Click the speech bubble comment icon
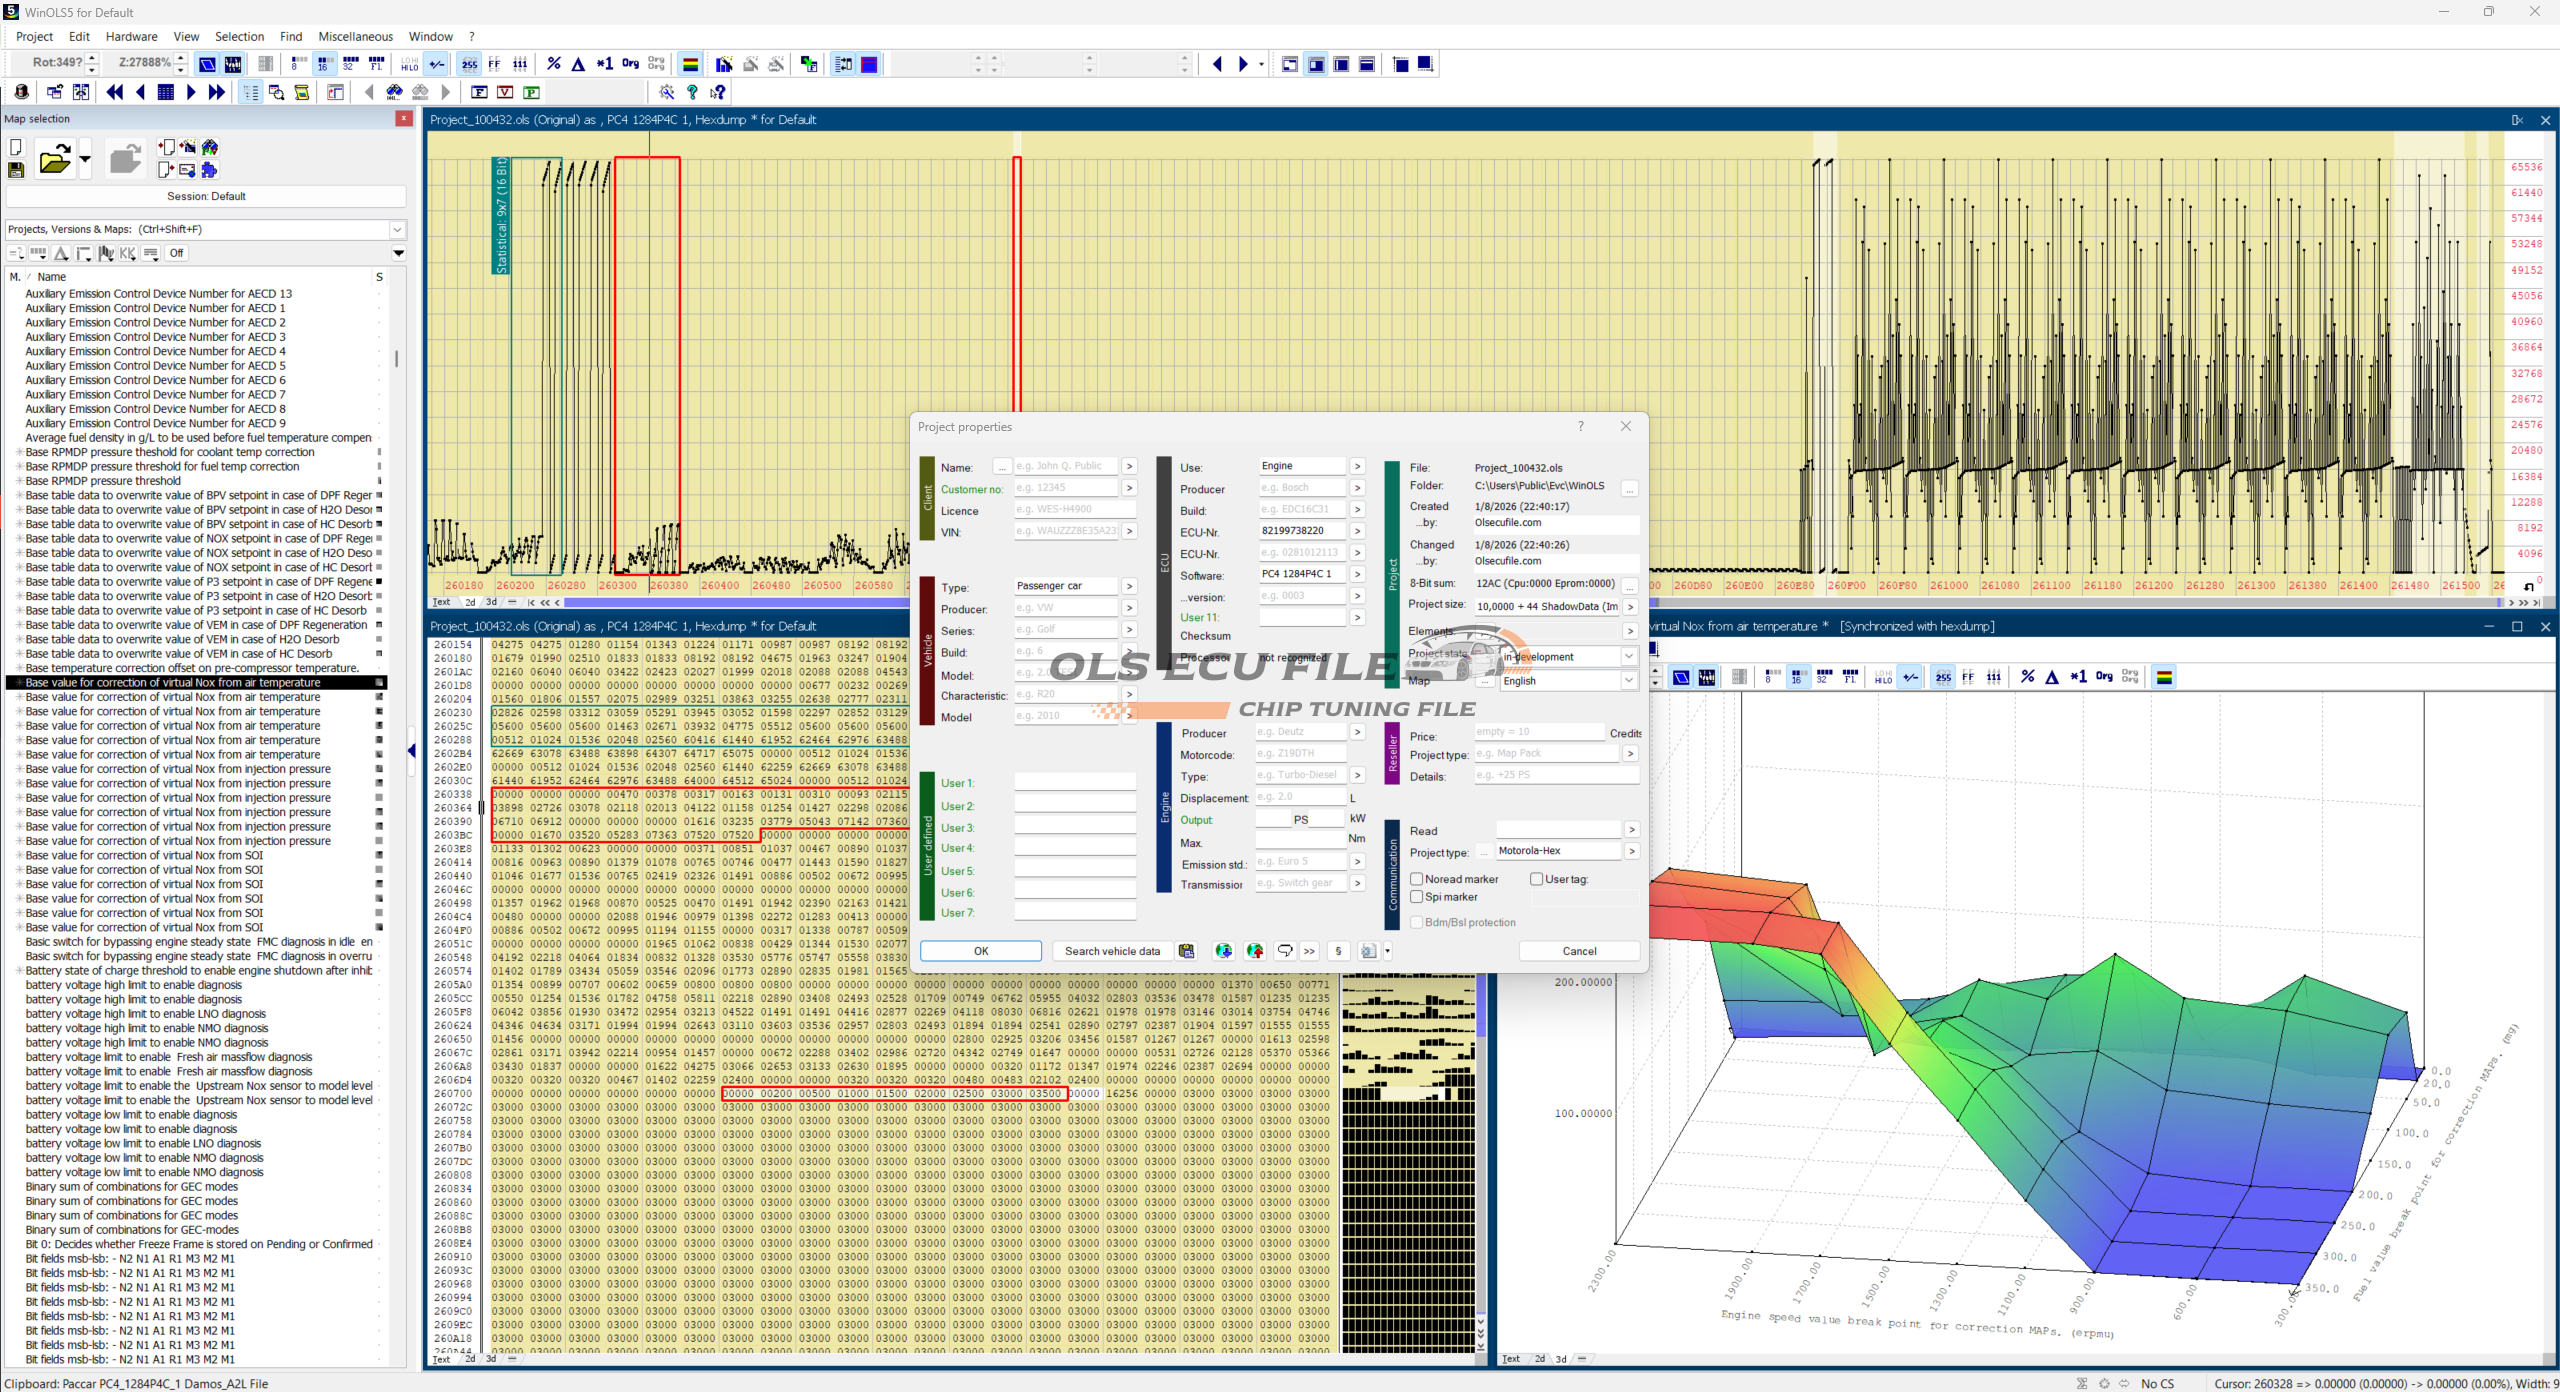2560x1392 pixels. [1285, 951]
